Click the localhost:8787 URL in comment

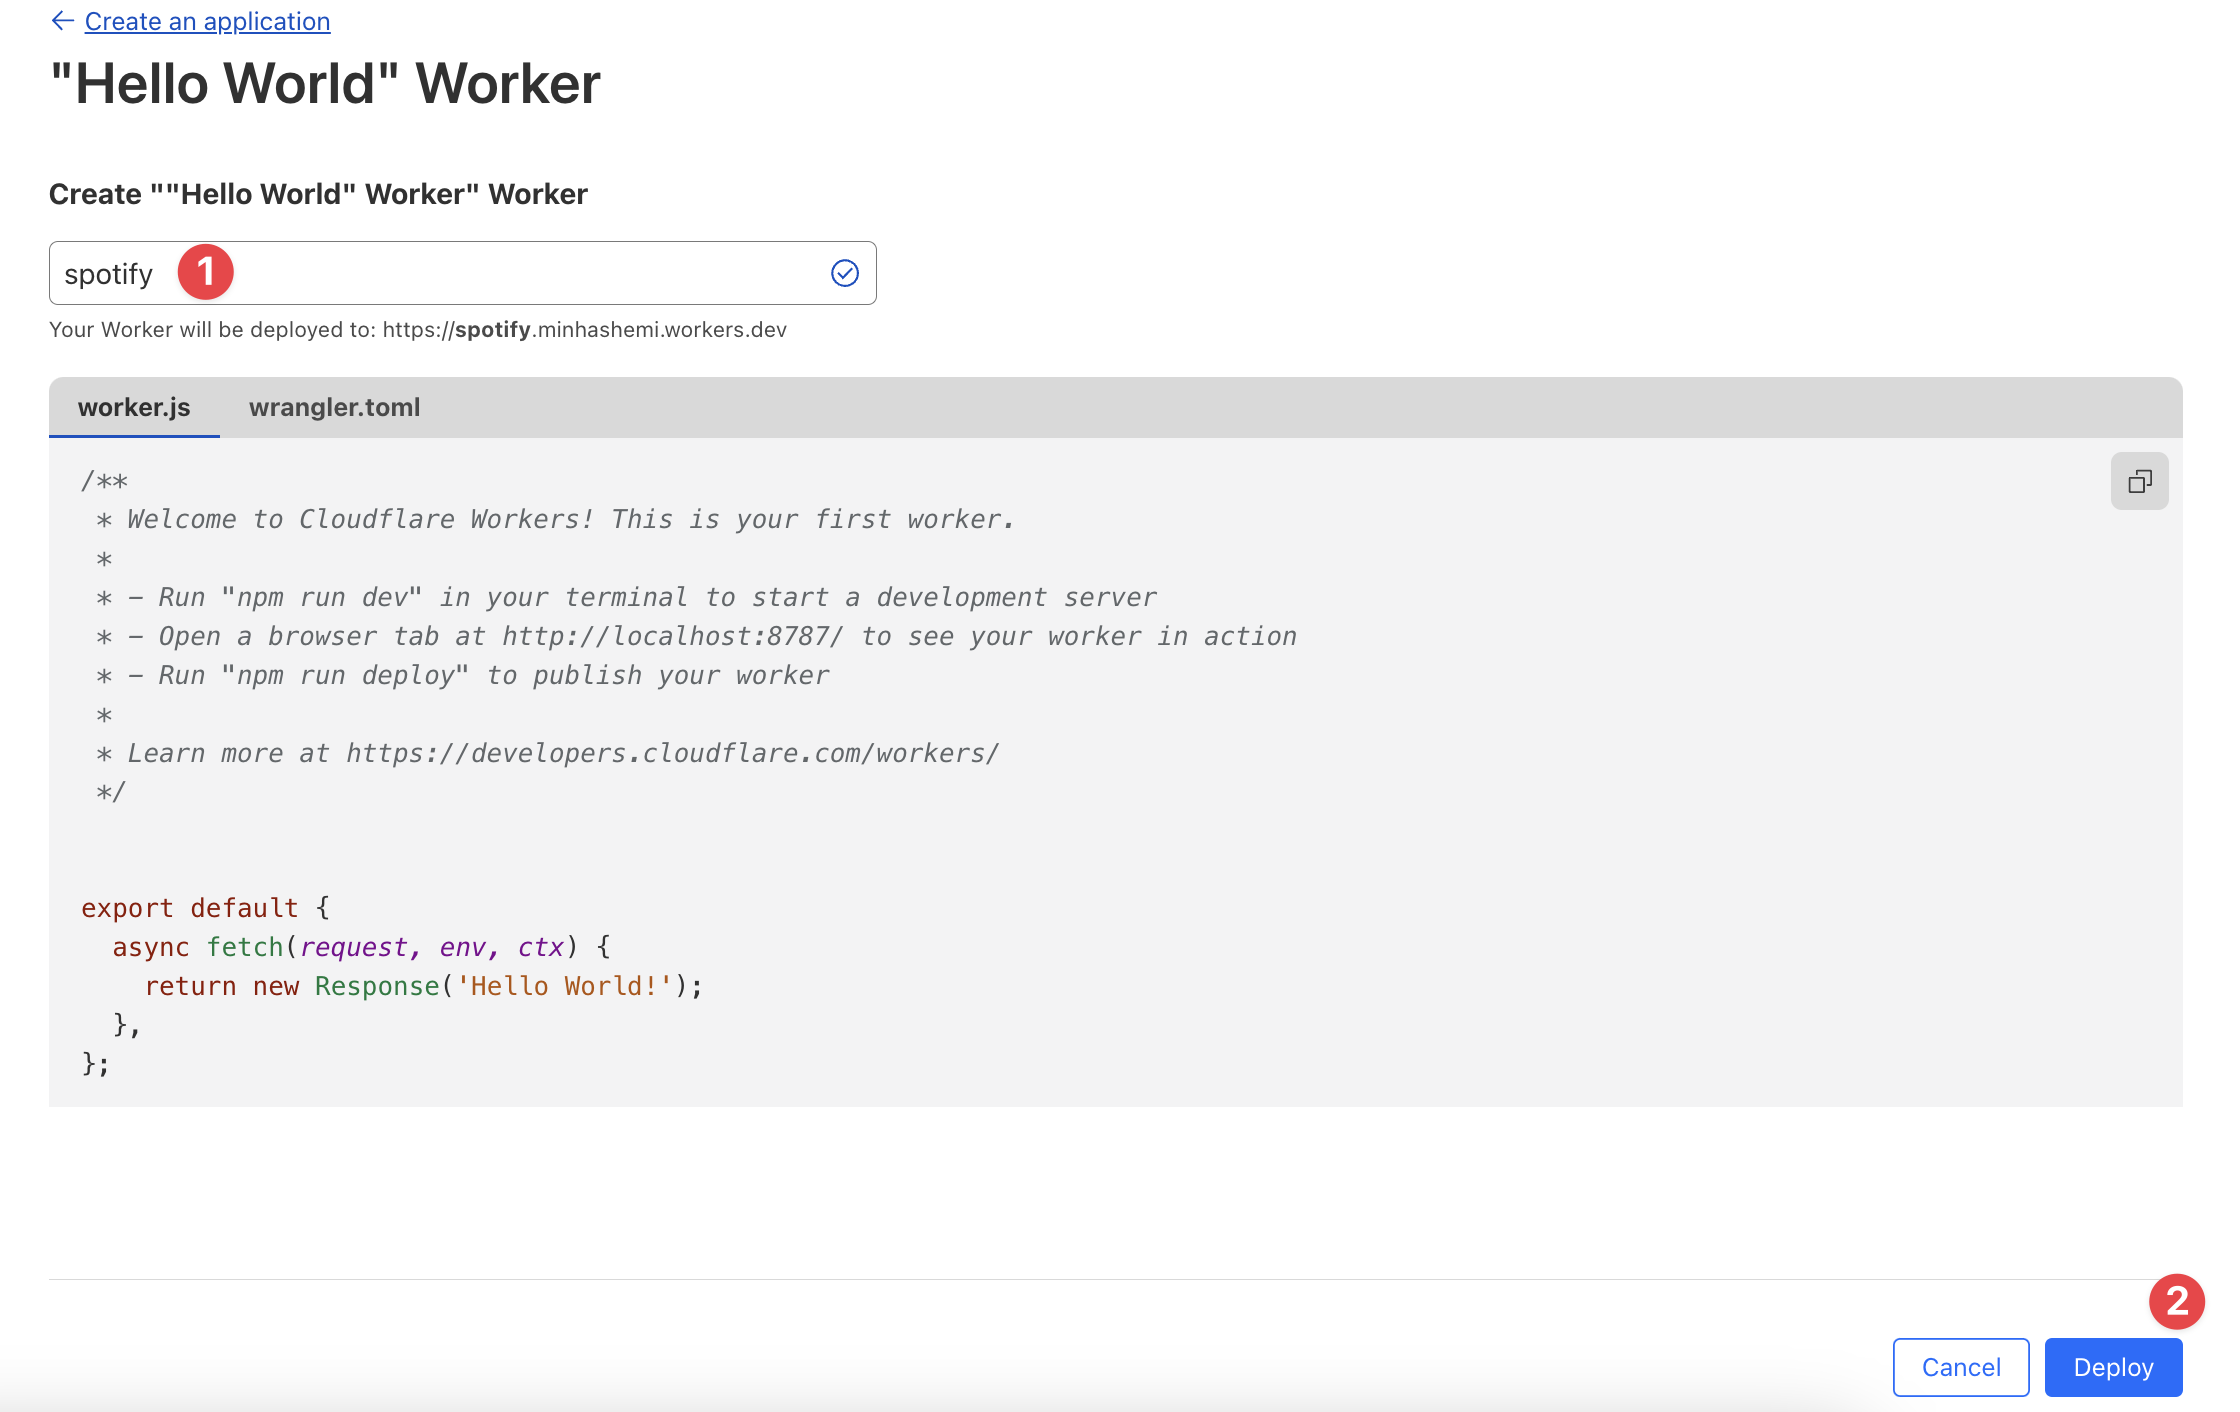tap(672, 636)
